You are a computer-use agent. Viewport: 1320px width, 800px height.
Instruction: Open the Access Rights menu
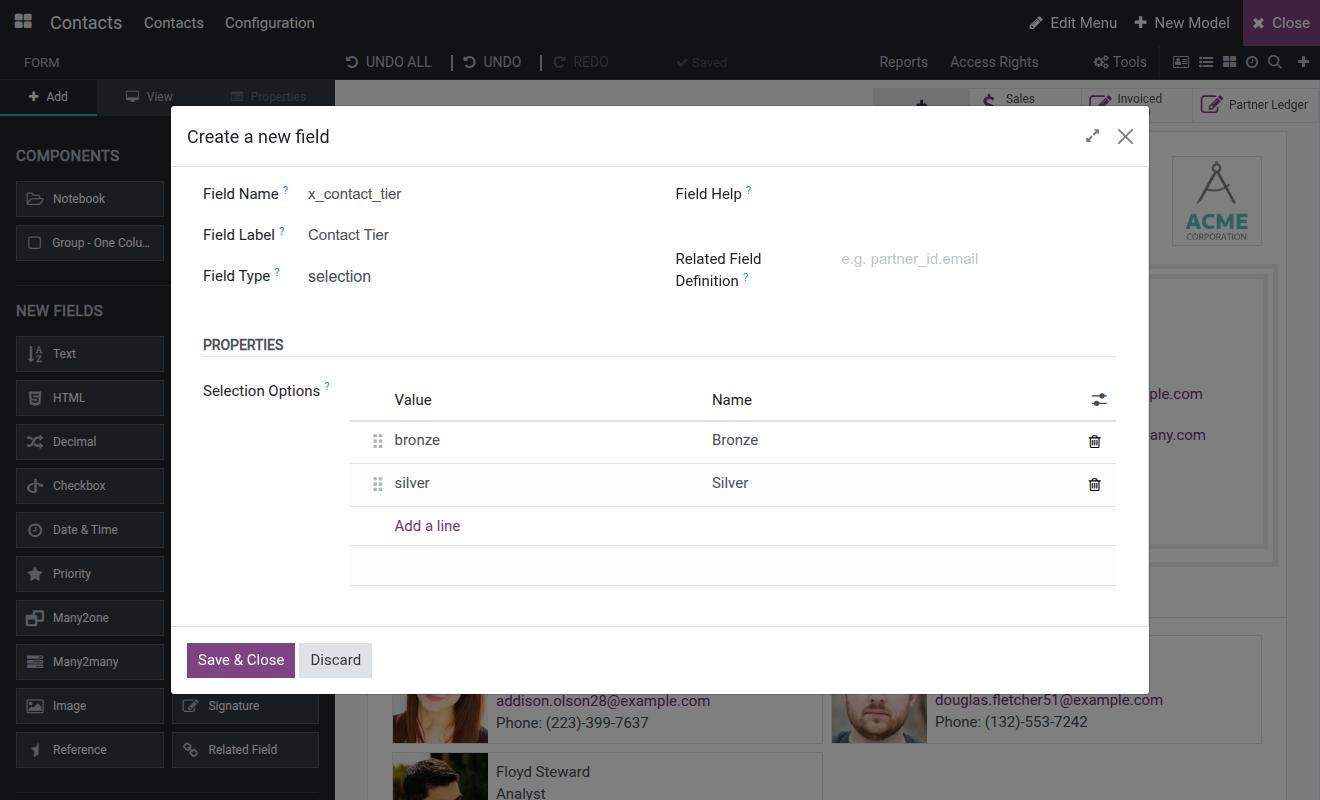pos(994,62)
